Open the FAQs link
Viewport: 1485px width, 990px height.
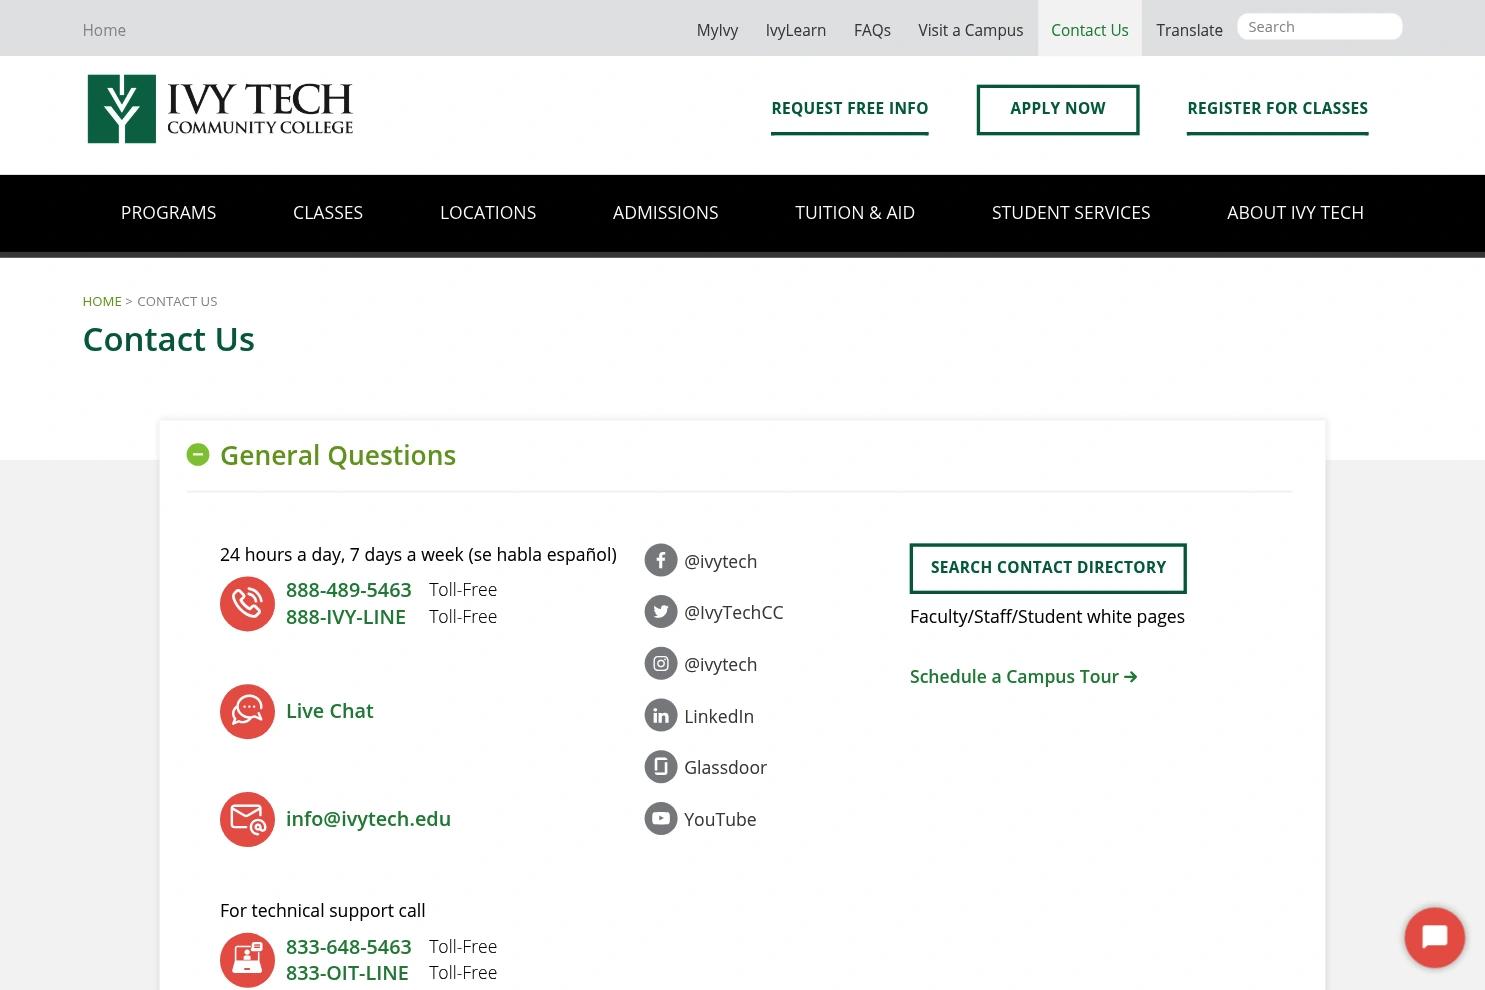coord(872,30)
